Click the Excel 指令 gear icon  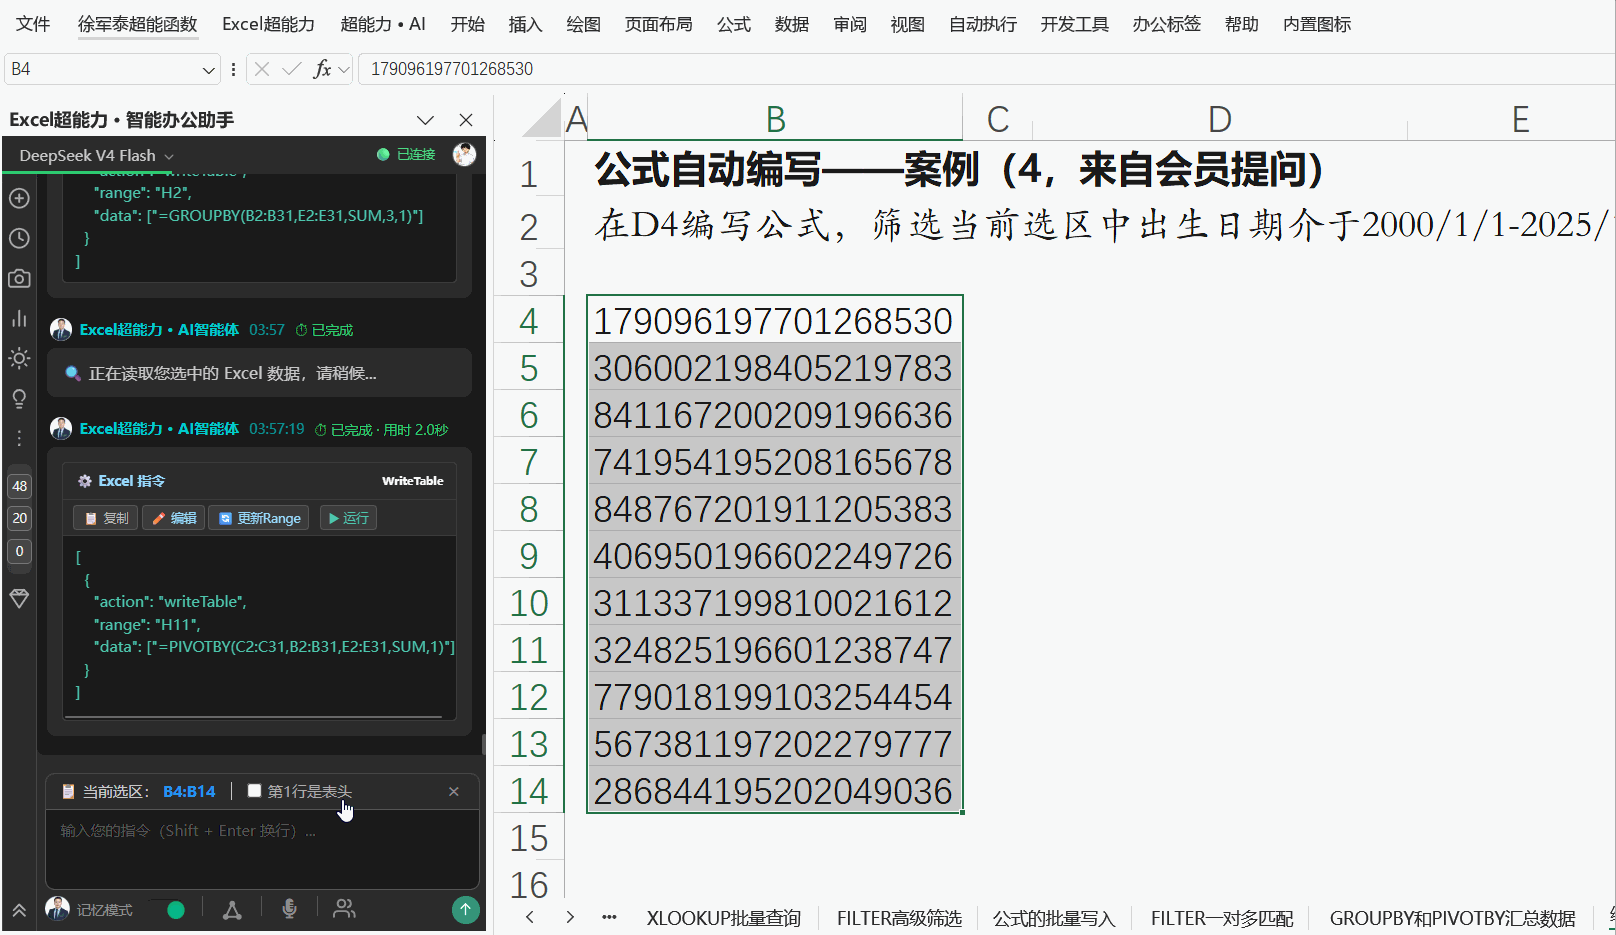point(85,481)
